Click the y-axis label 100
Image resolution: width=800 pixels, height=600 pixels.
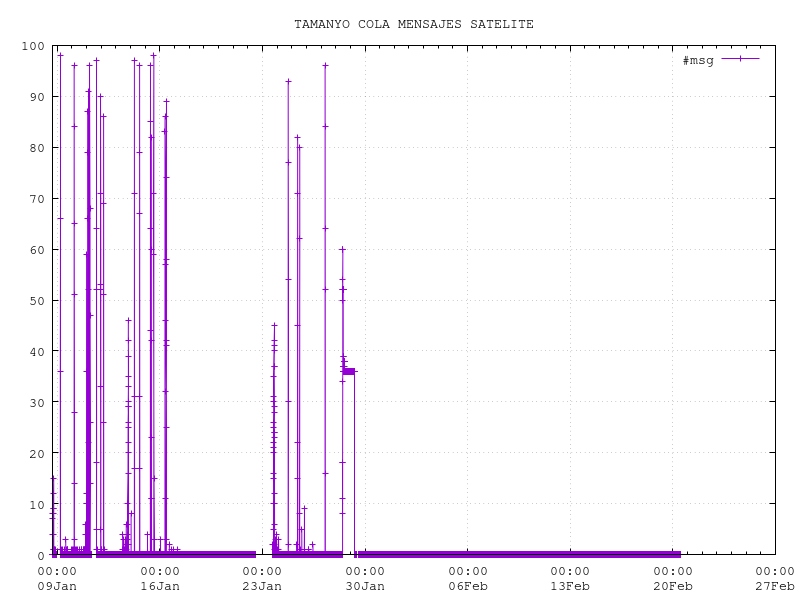point(33,46)
